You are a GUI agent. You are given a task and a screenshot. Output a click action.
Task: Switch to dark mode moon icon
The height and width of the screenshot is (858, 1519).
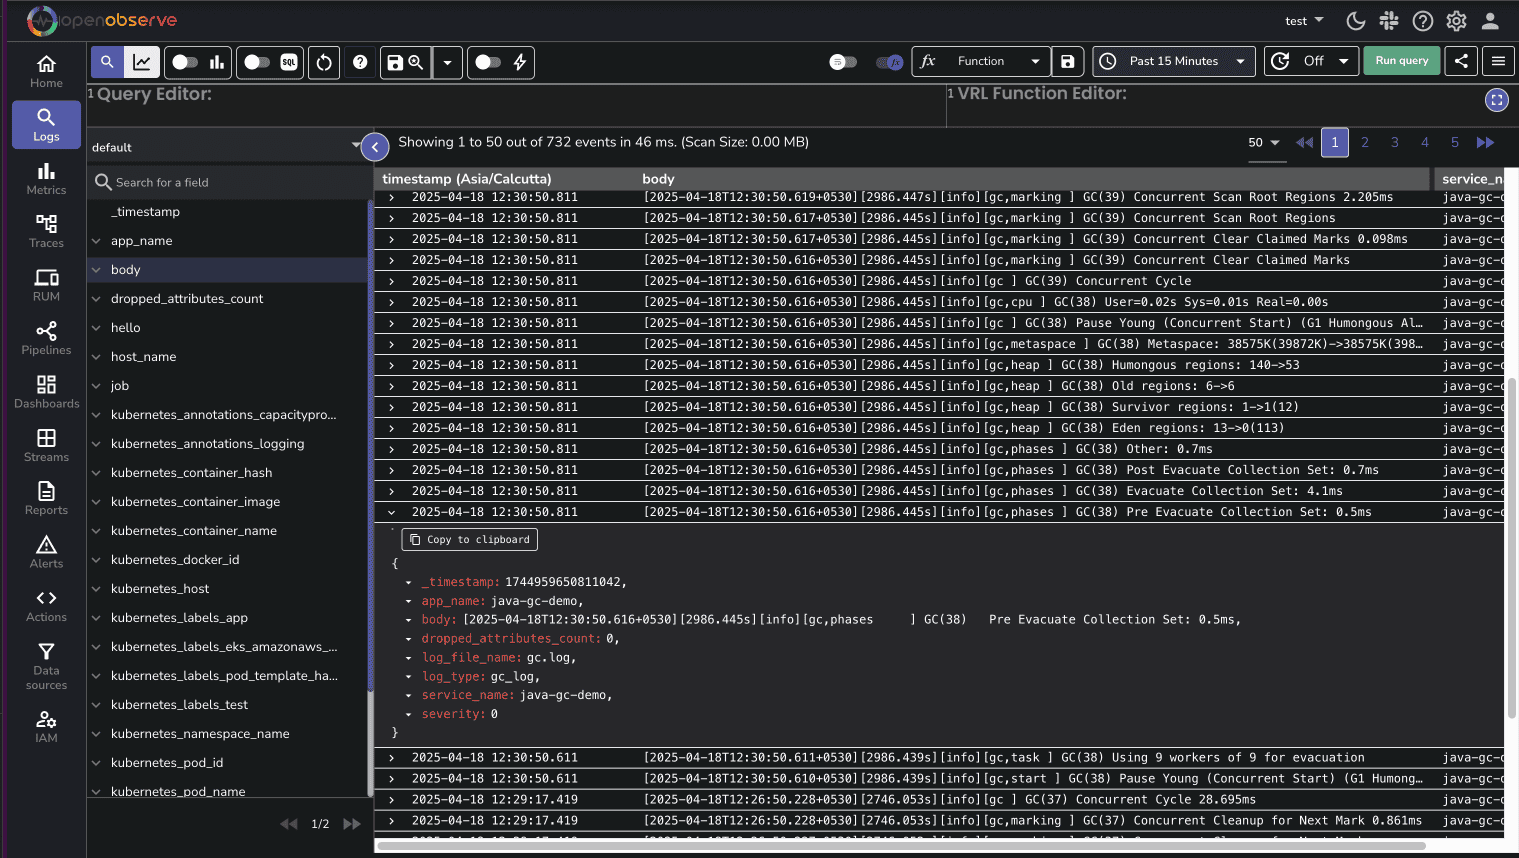[1356, 21]
